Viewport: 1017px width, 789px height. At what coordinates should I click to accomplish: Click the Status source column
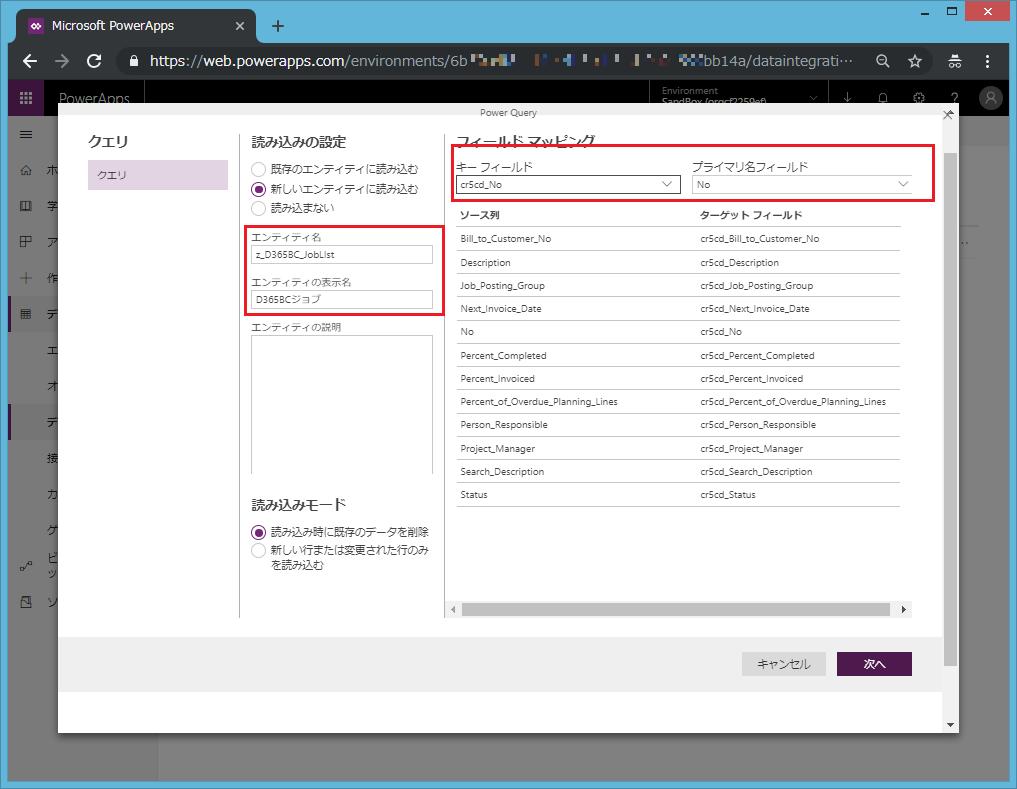tap(473, 494)
